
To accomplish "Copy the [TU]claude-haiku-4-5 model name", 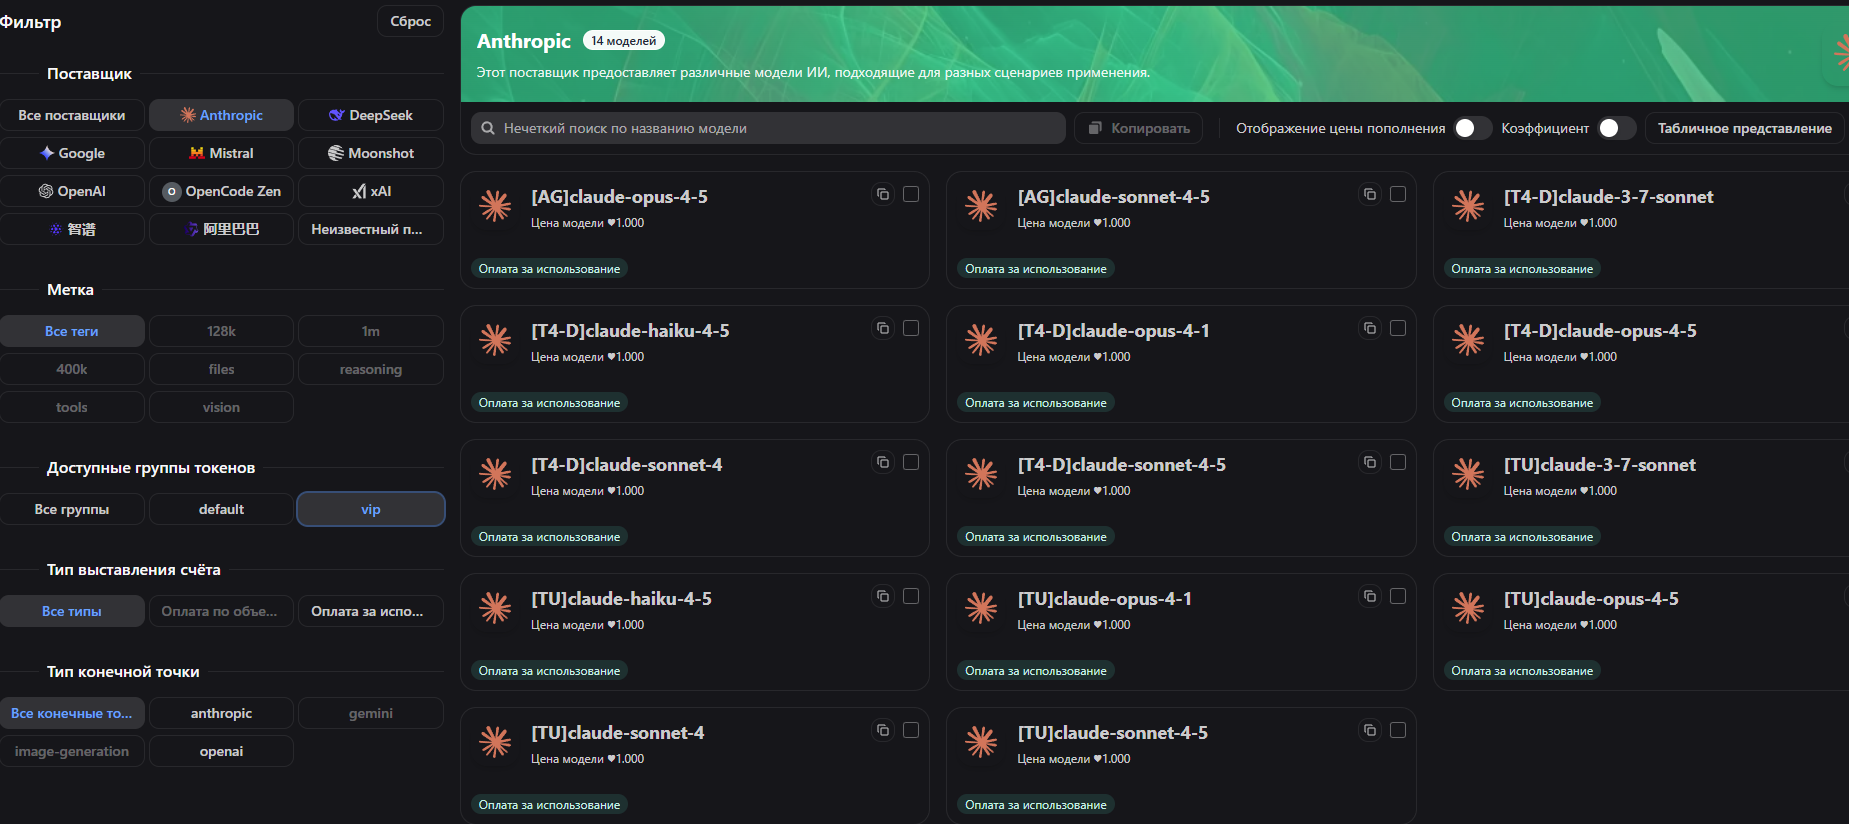I will coord(883,596).
